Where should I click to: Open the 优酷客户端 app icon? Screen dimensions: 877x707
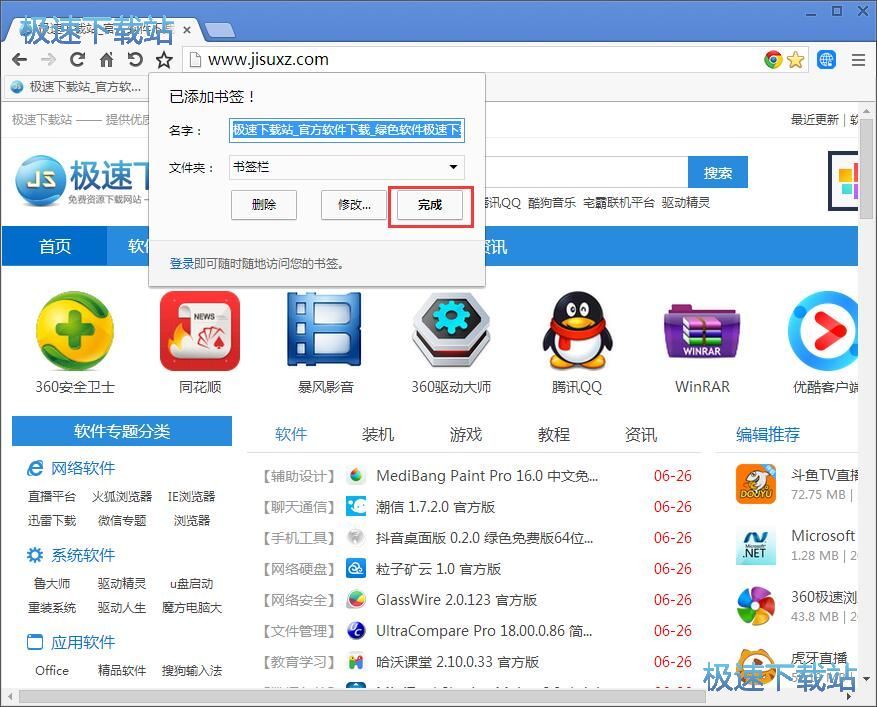(823, 331)
